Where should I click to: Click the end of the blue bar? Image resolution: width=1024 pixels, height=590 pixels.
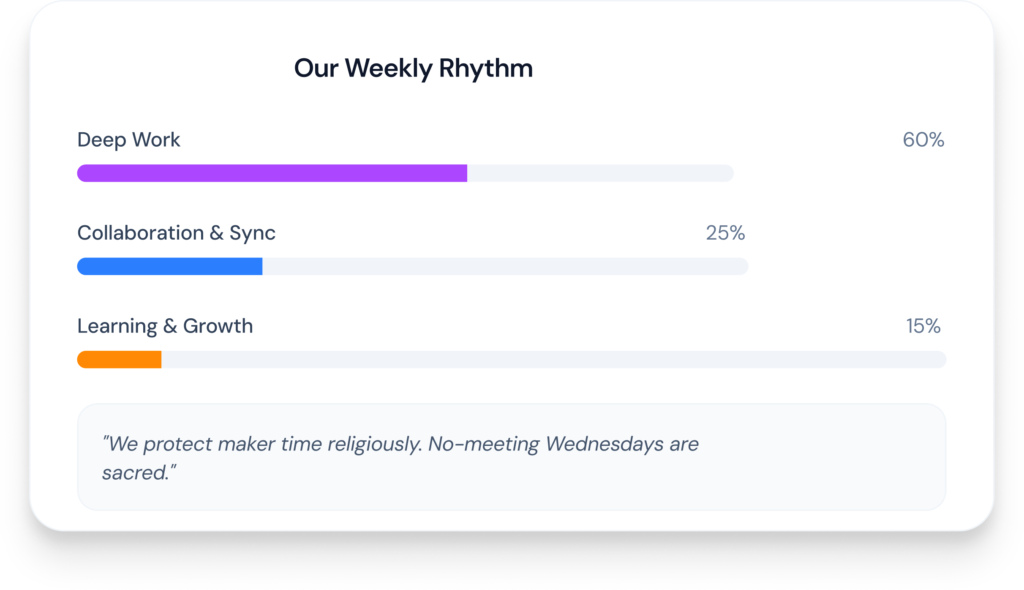(259, 266)
